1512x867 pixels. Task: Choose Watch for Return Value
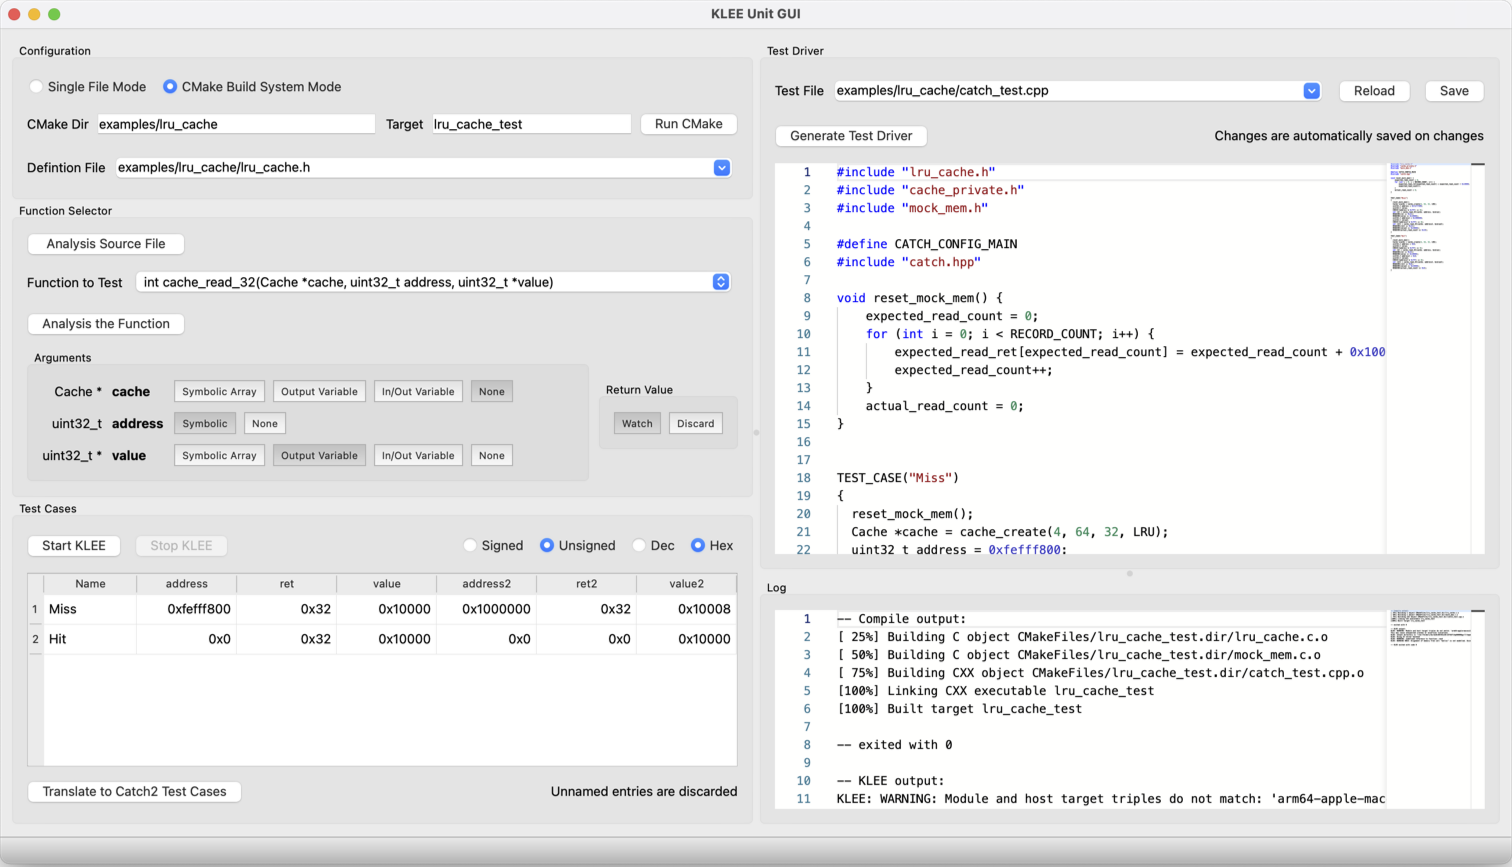pyautogui.click(x=637, y=424)
